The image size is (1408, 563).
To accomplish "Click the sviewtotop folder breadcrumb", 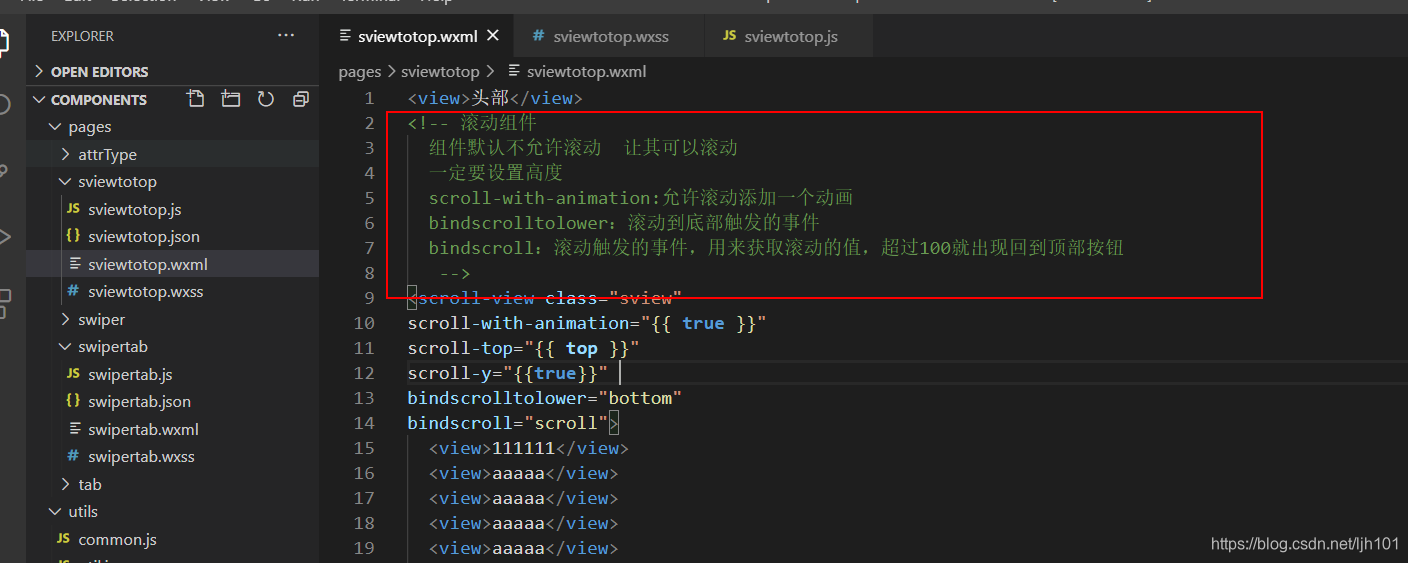I will coord(440,72).
